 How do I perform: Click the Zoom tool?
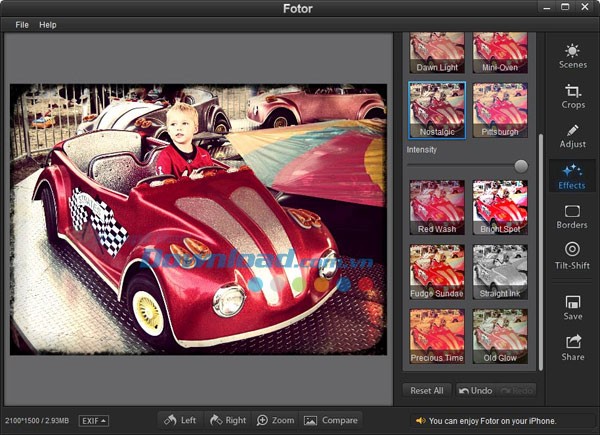pos(276,420)
